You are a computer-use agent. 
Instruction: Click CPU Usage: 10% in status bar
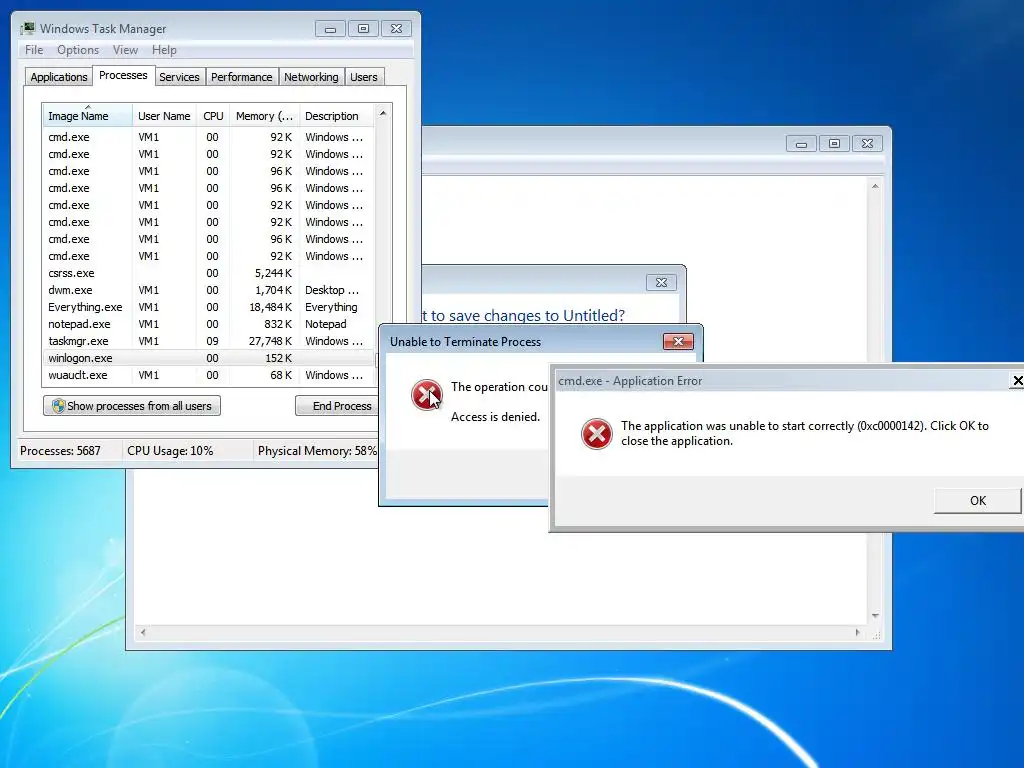[170, 451]
